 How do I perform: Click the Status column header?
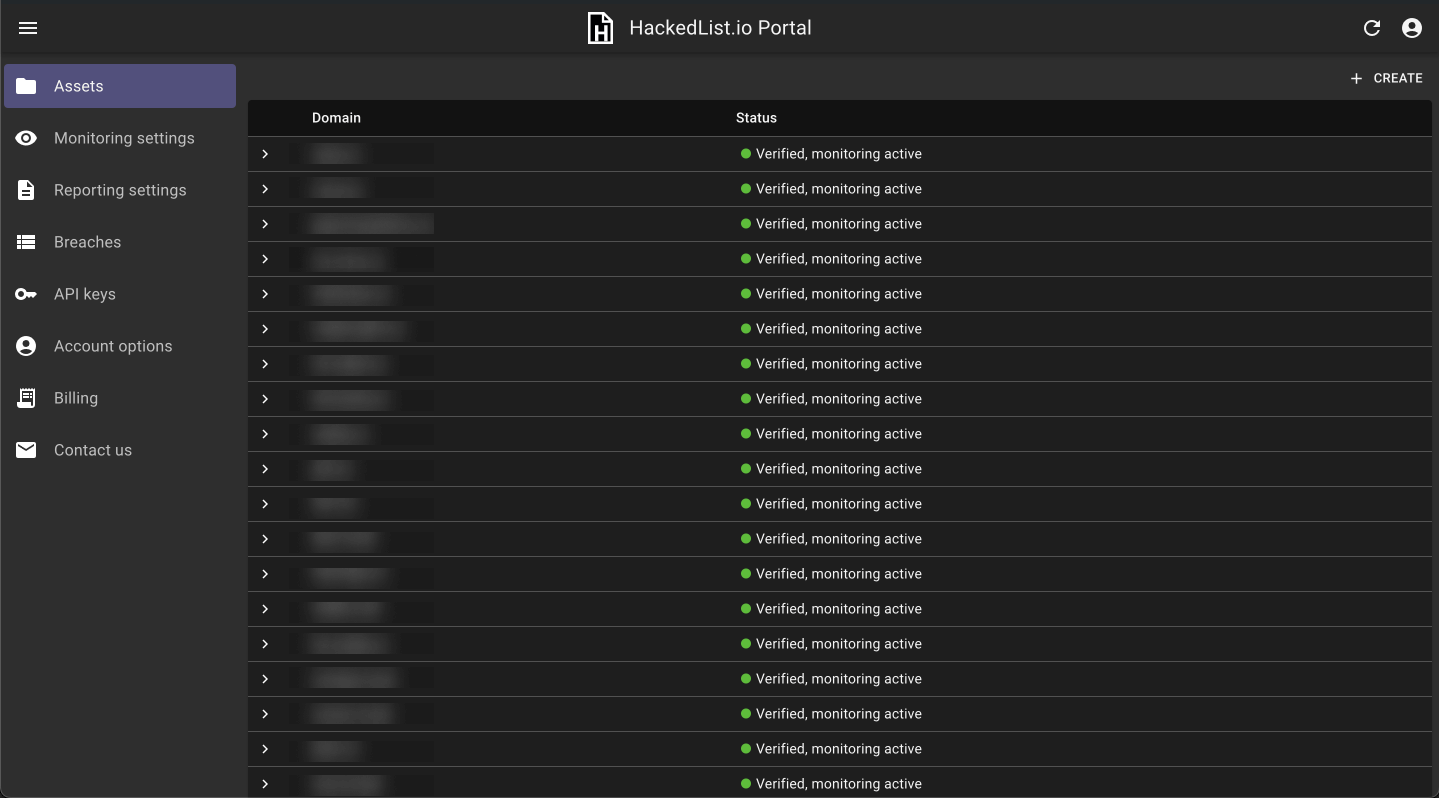[x=756, y=118]
